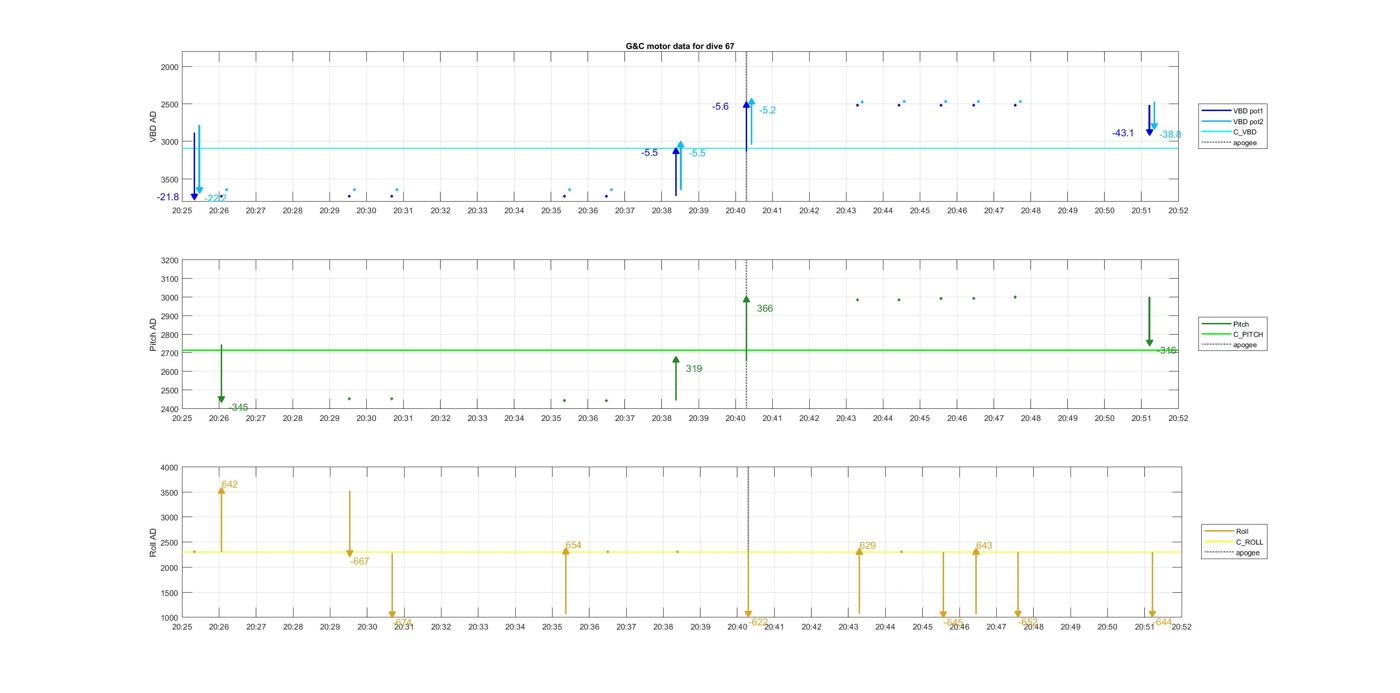This screenshot has height=693, width=1400.
Task: Click the "-316" pitch data label
Action: (x=1167, y=350)
